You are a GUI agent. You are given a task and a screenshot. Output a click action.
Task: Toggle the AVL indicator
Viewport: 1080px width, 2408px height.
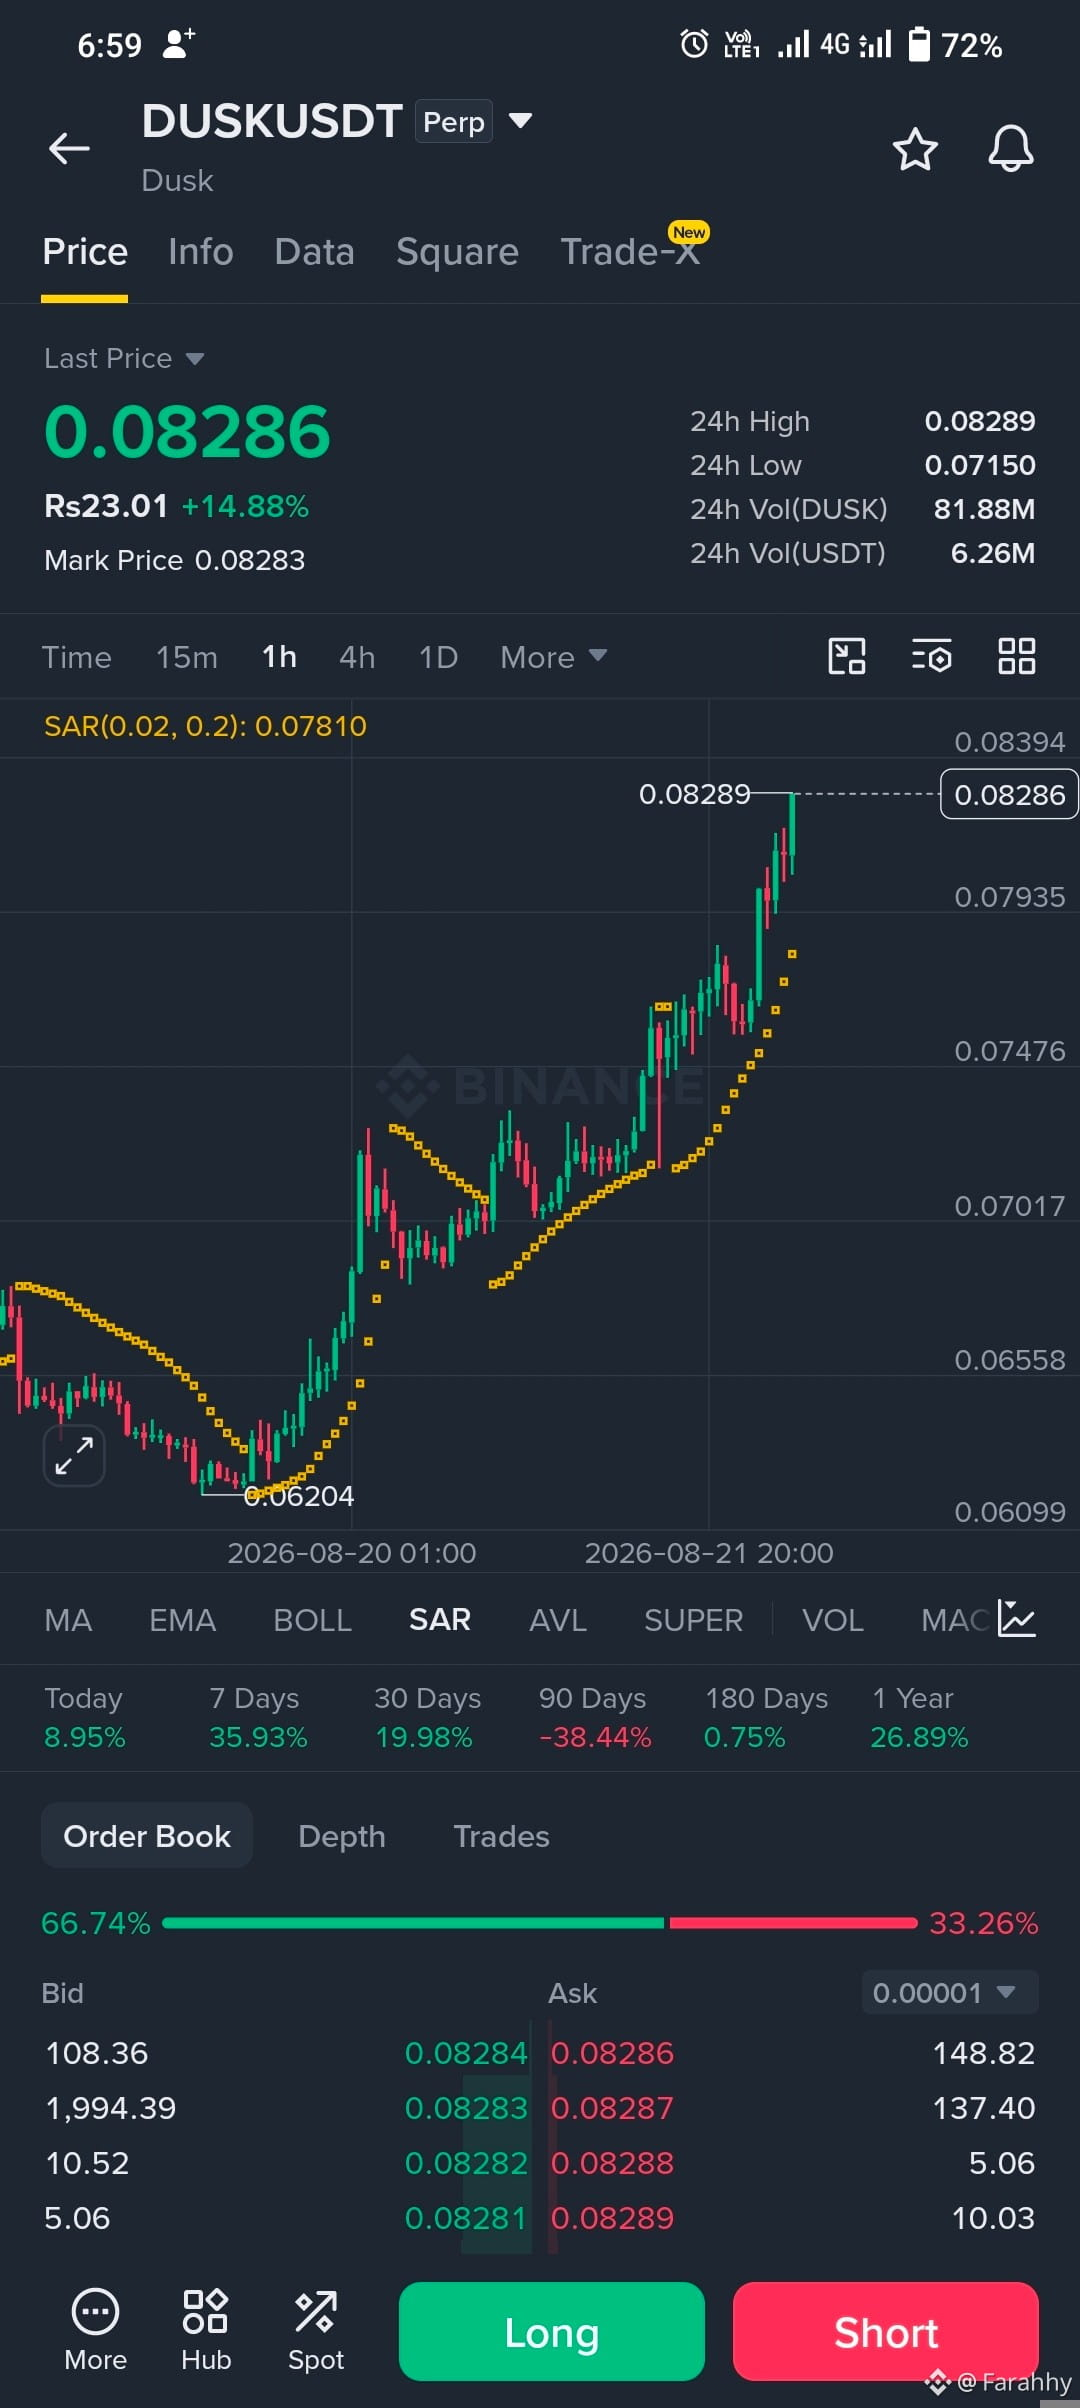coord(558,1620)
